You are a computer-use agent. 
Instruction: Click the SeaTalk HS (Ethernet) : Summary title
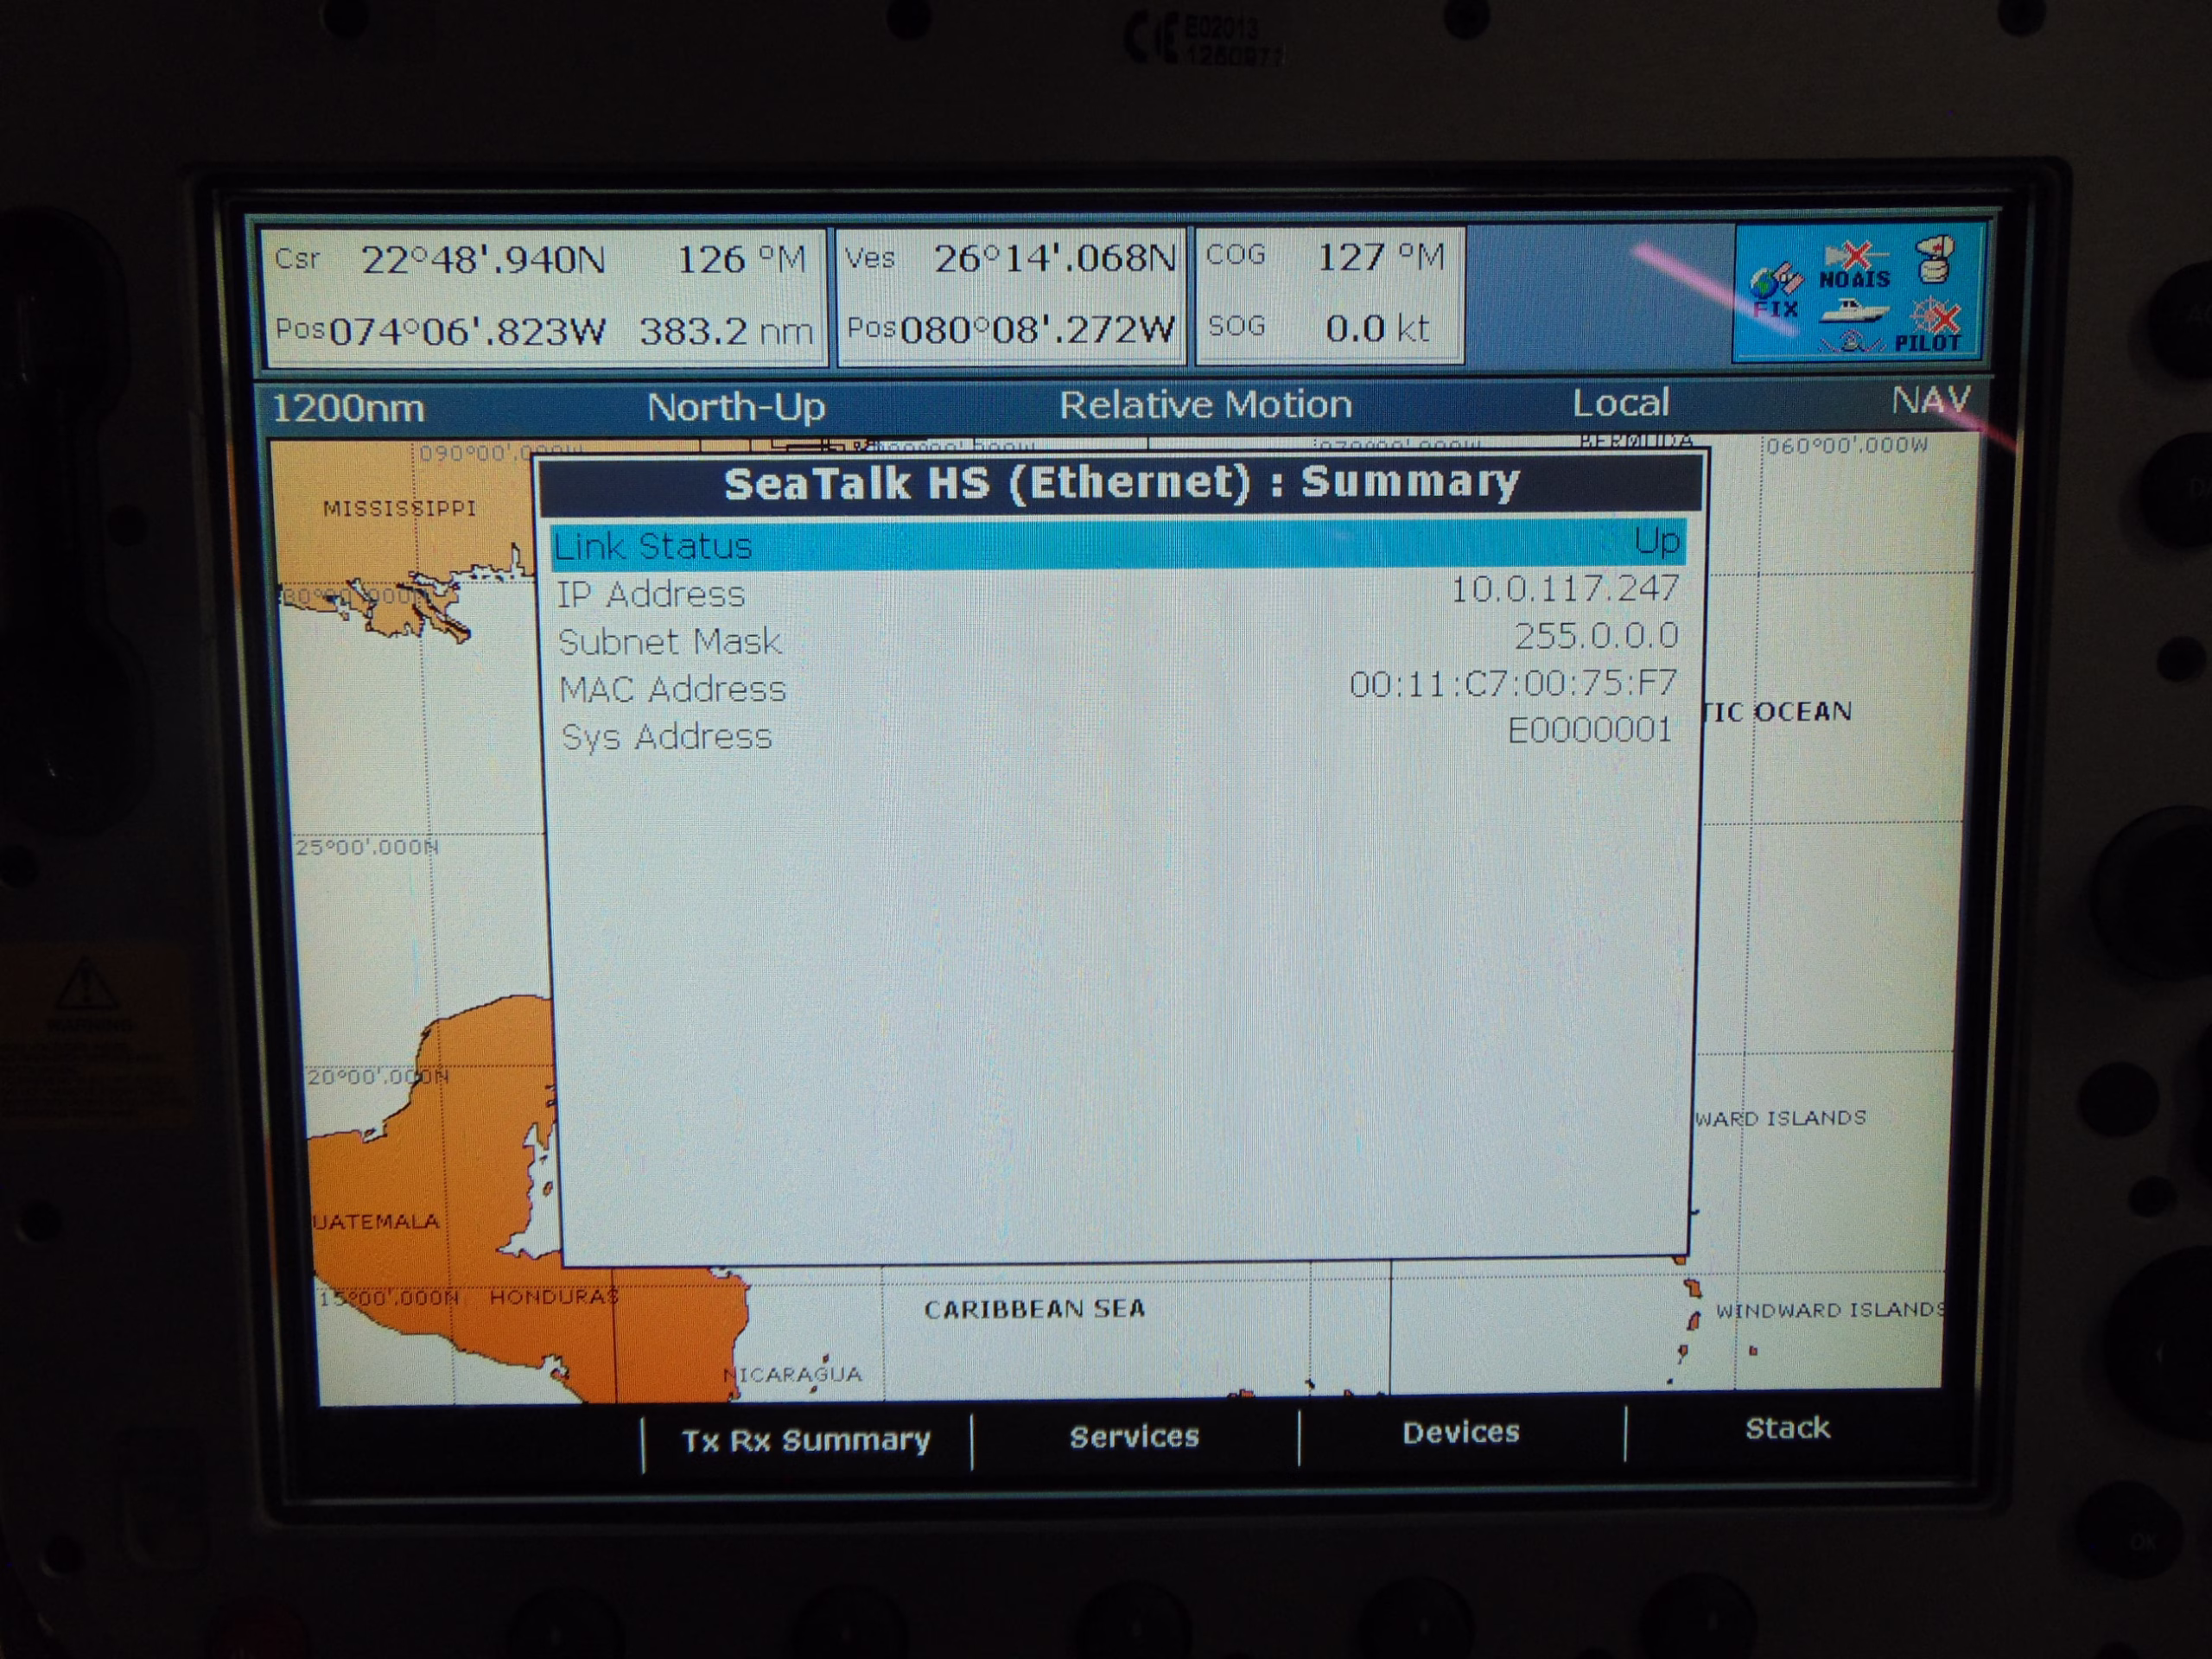tap(1121, 483)
